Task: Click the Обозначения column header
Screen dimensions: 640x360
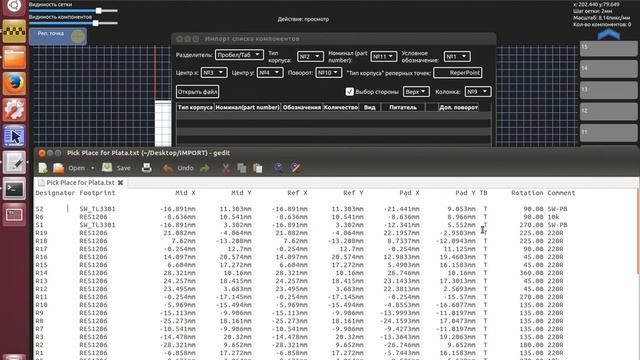Action: 302,107
